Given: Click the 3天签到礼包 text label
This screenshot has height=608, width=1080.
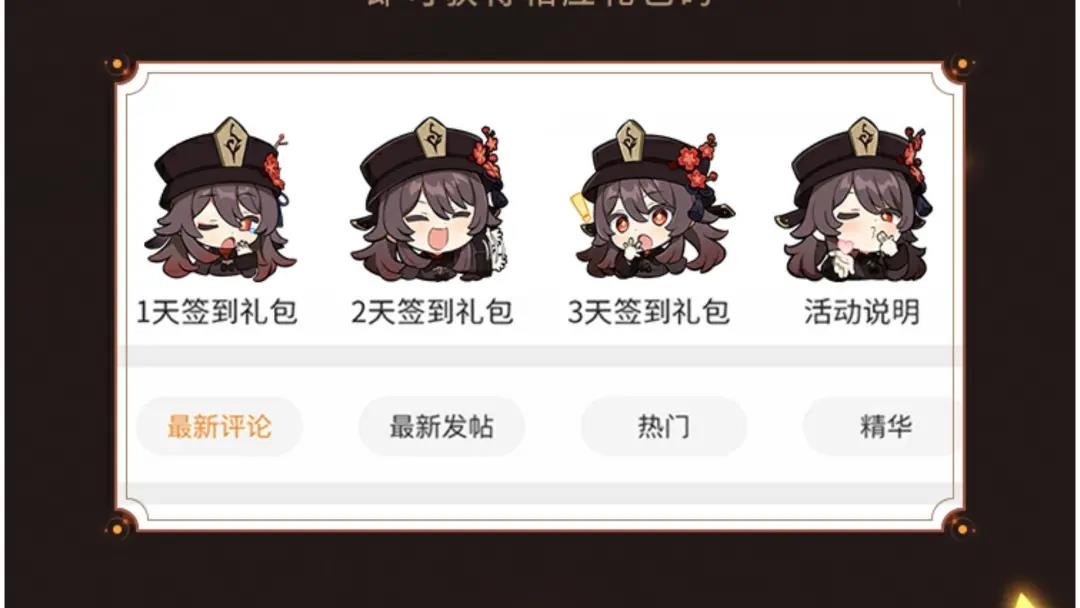Looking at the screenshot, I should 649,312.
